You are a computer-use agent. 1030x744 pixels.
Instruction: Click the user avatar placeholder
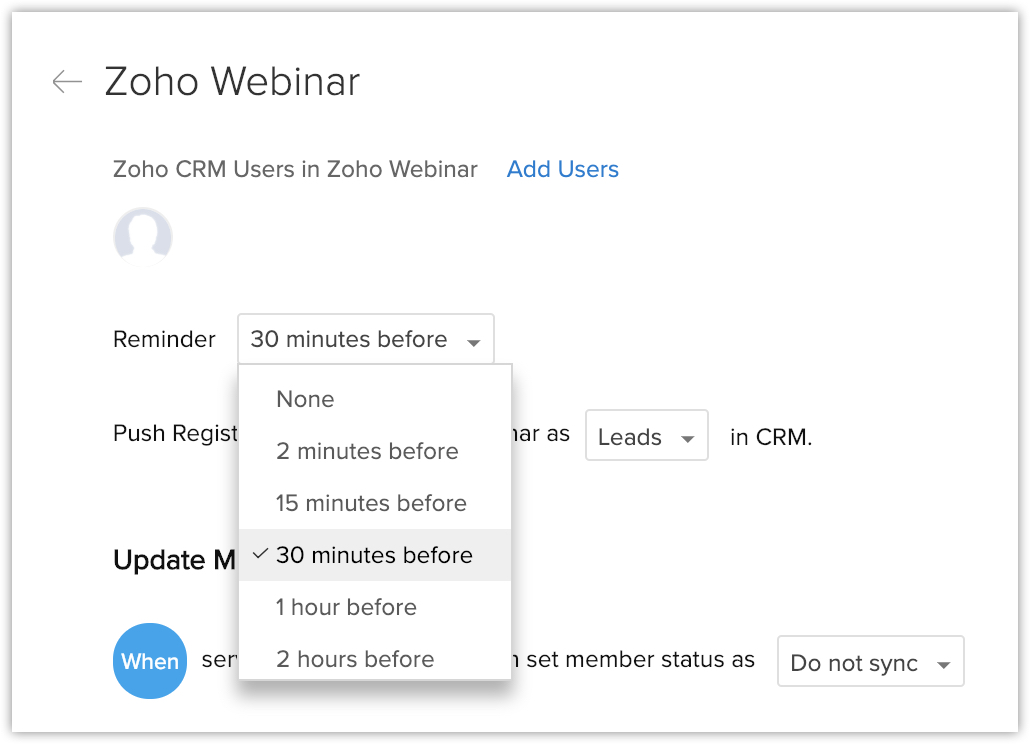(143, 237)
